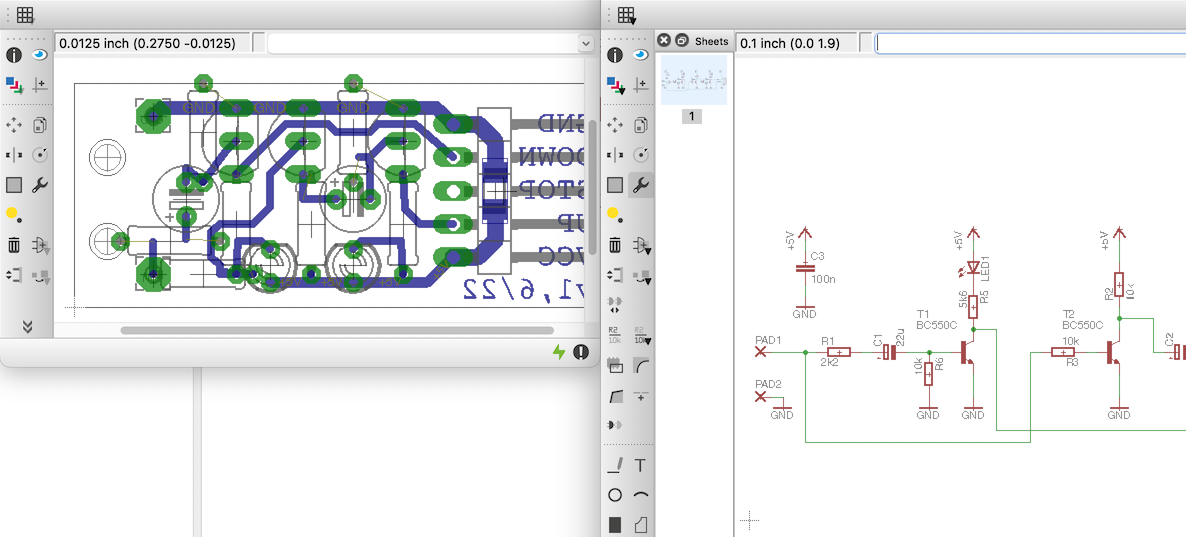Toggle the Show eye icon in board editor

click(40, 55)
